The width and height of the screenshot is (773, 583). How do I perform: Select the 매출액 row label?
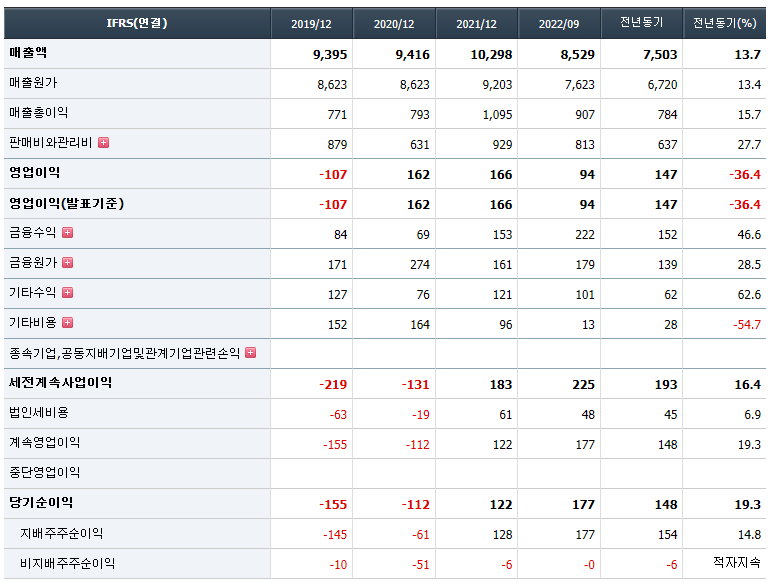click(x=28, y=53)
